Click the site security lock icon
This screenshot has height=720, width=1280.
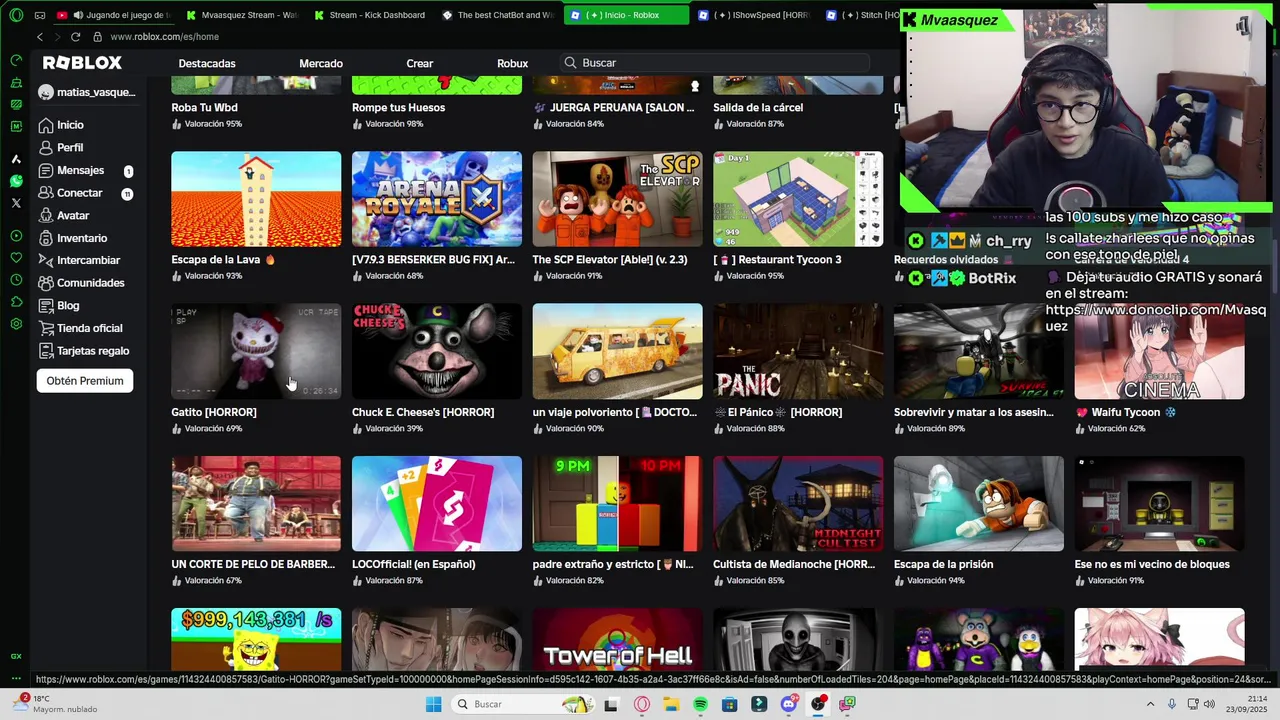[97, 37]
